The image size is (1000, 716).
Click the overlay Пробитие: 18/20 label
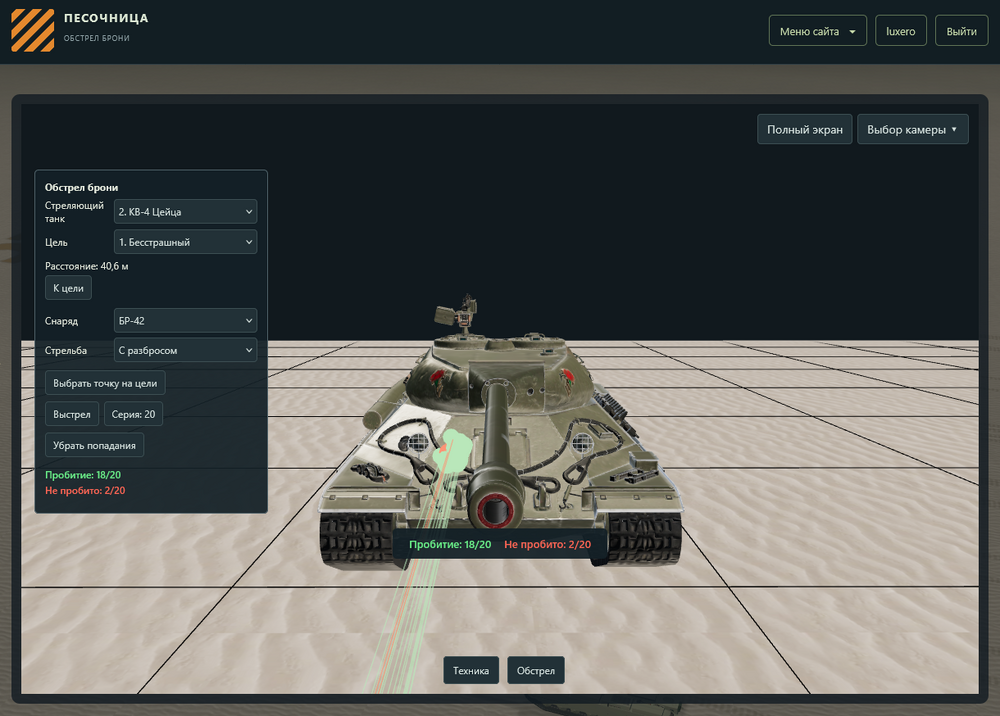pyautogui.click(x=450, y=544)
